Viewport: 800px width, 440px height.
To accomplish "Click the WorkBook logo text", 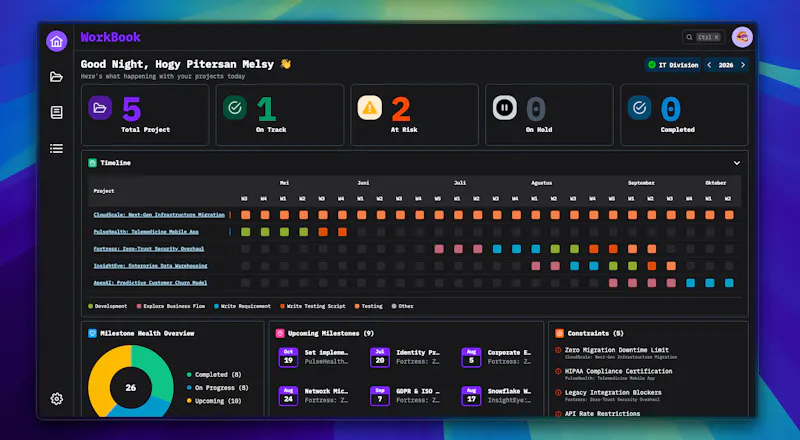I will click(111, 37).
